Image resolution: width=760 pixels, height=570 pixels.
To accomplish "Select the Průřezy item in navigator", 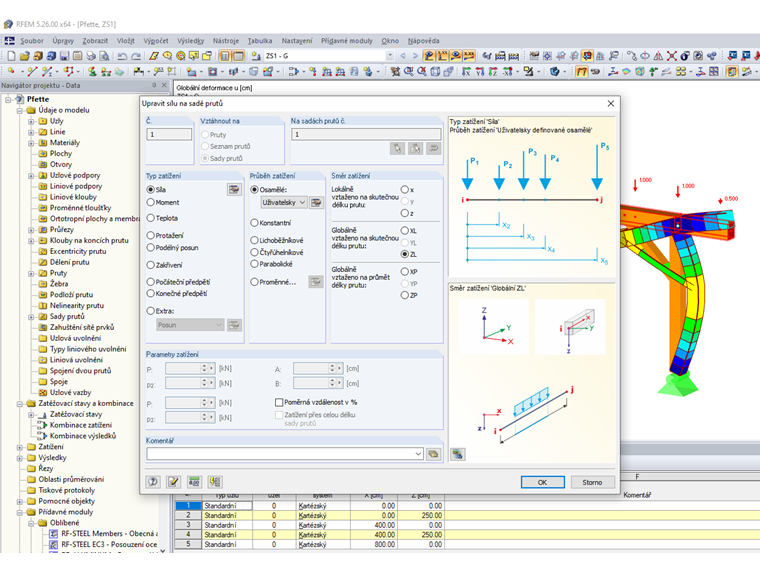I will pos(62,230).
